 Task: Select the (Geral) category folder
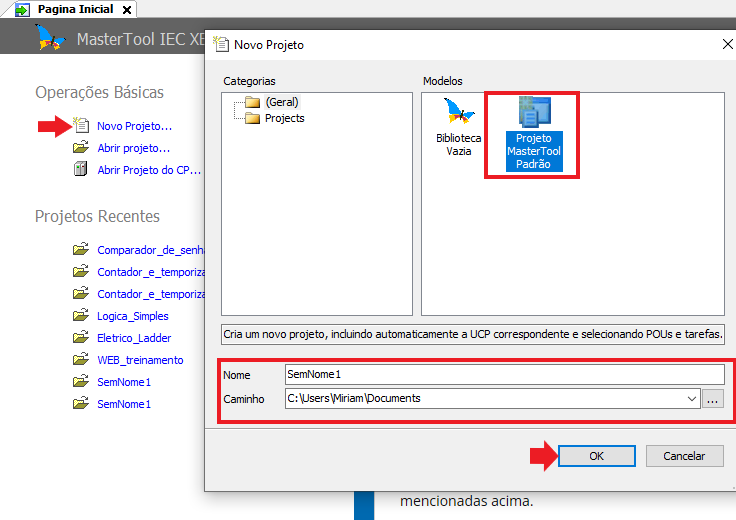(x=253, y=102)
